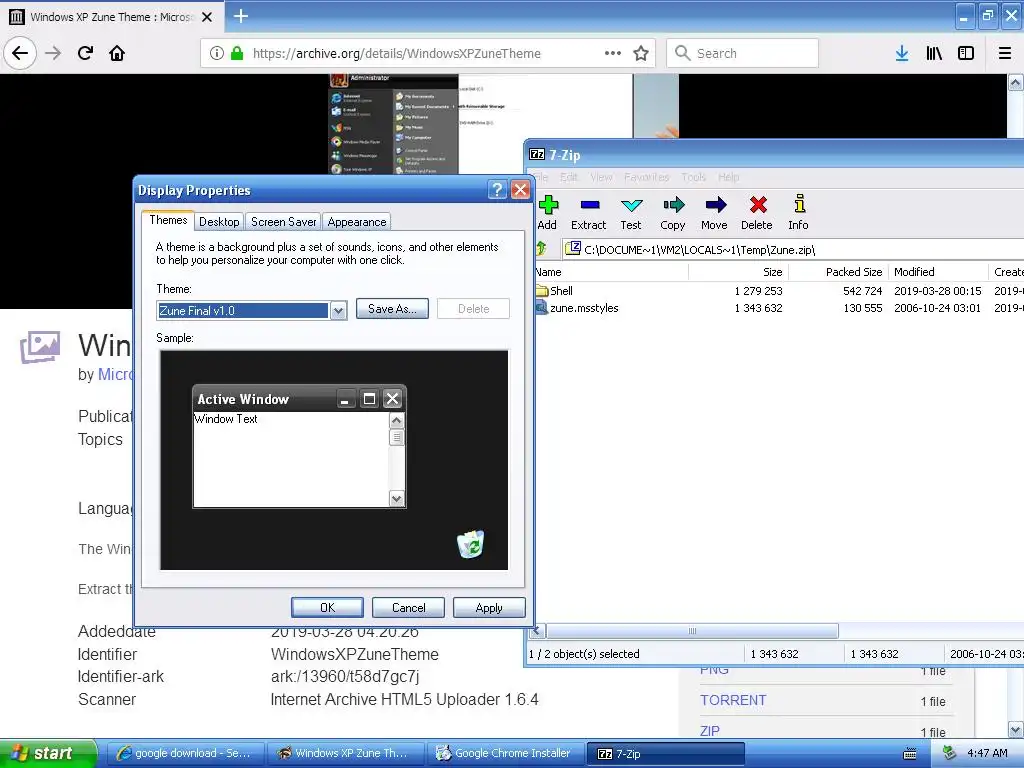Open the Screen Saver tab

click(283, 222)
